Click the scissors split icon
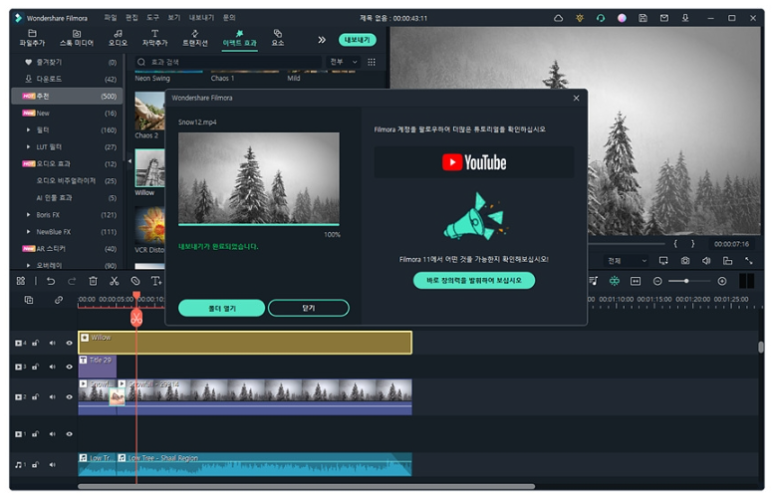Viewport: 773px width, 496px height. pos(114,281)
